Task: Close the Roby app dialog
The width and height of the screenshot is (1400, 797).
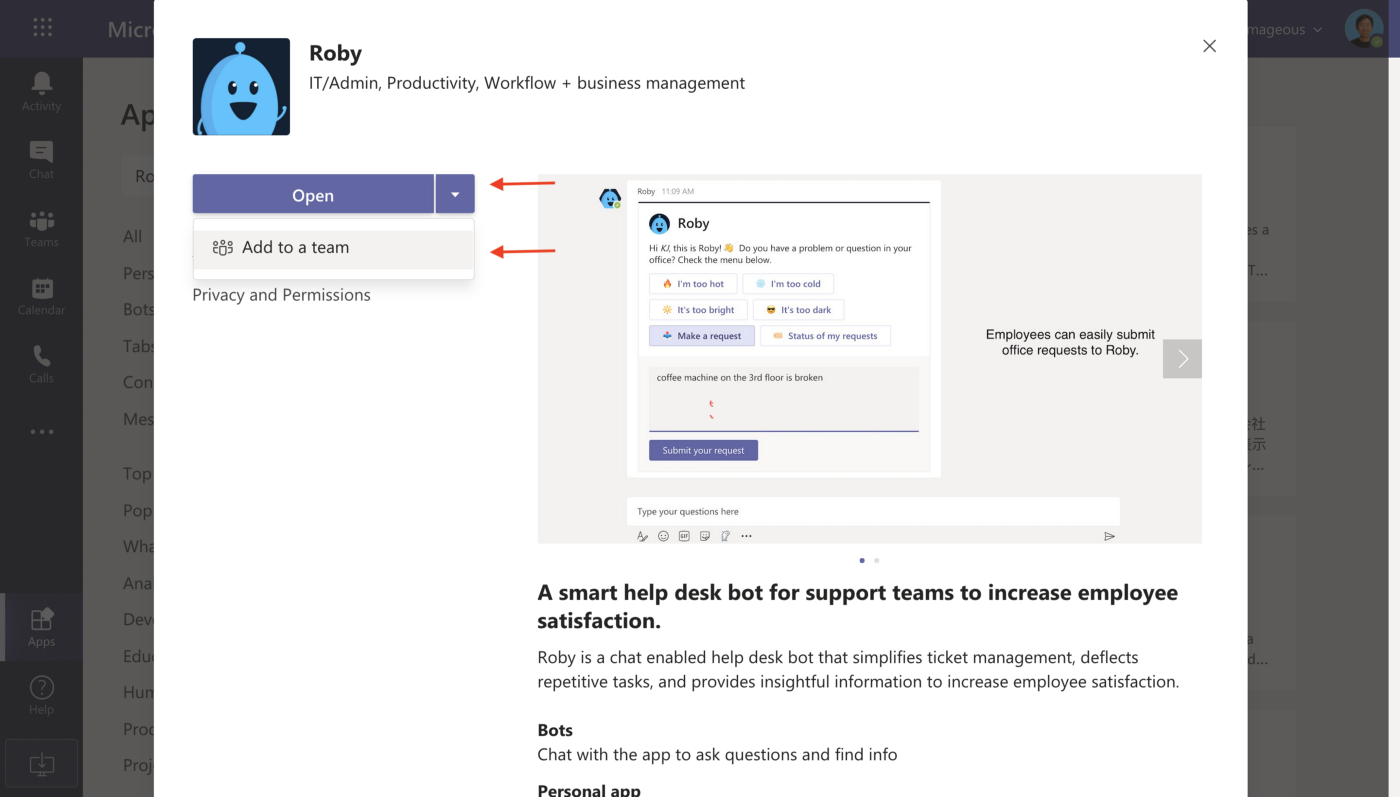Action: [x=1209, y=46]
